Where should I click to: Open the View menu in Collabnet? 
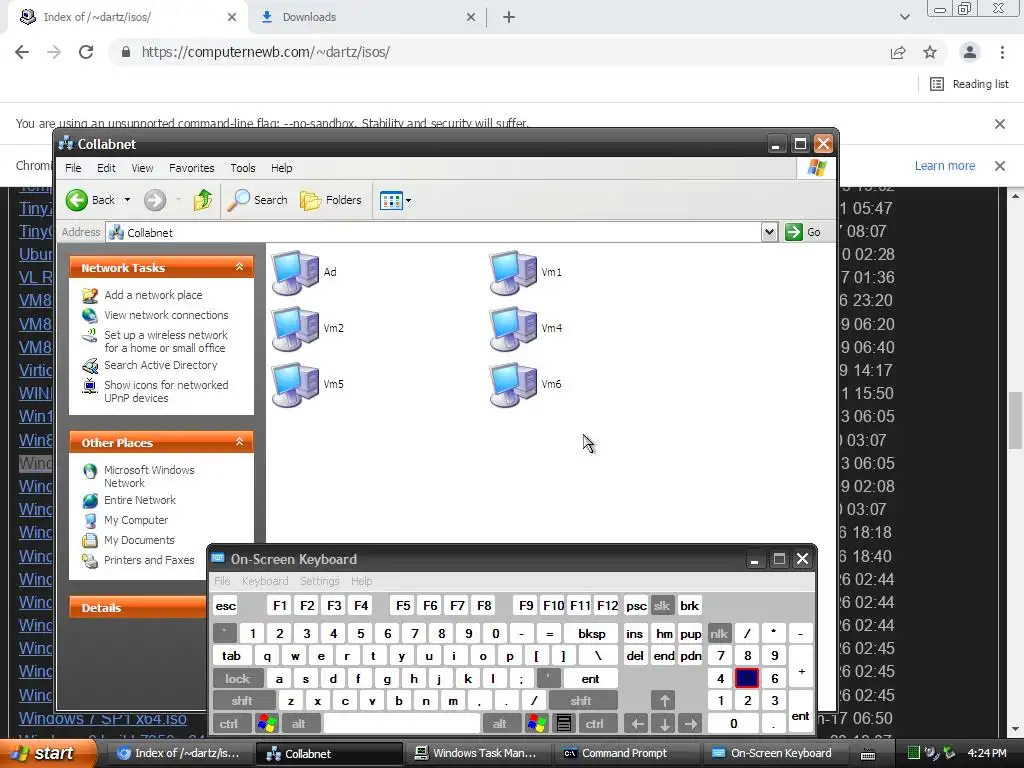(x=142, y=168)
